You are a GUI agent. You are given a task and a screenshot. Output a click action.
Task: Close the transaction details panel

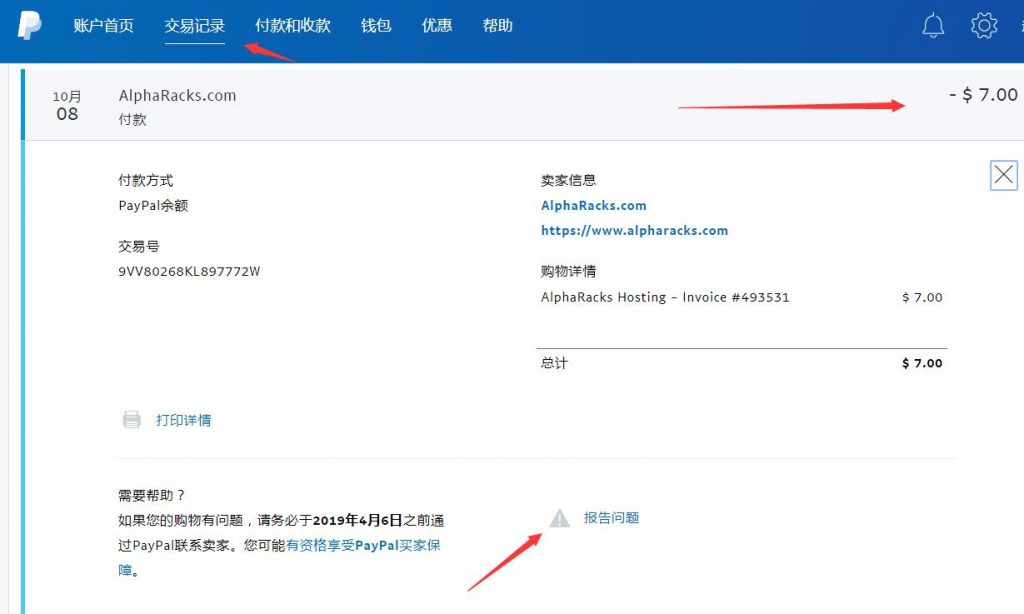point(1004,175)
